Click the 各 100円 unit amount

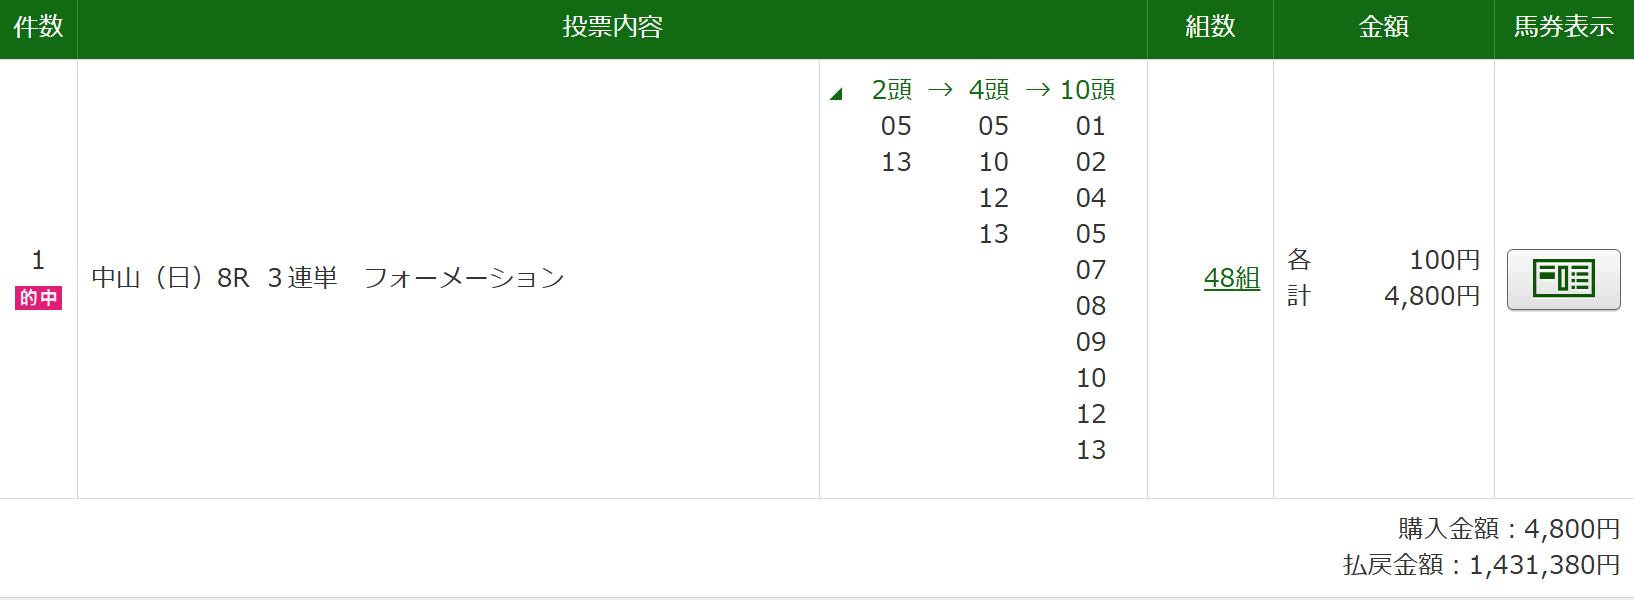1383,260
